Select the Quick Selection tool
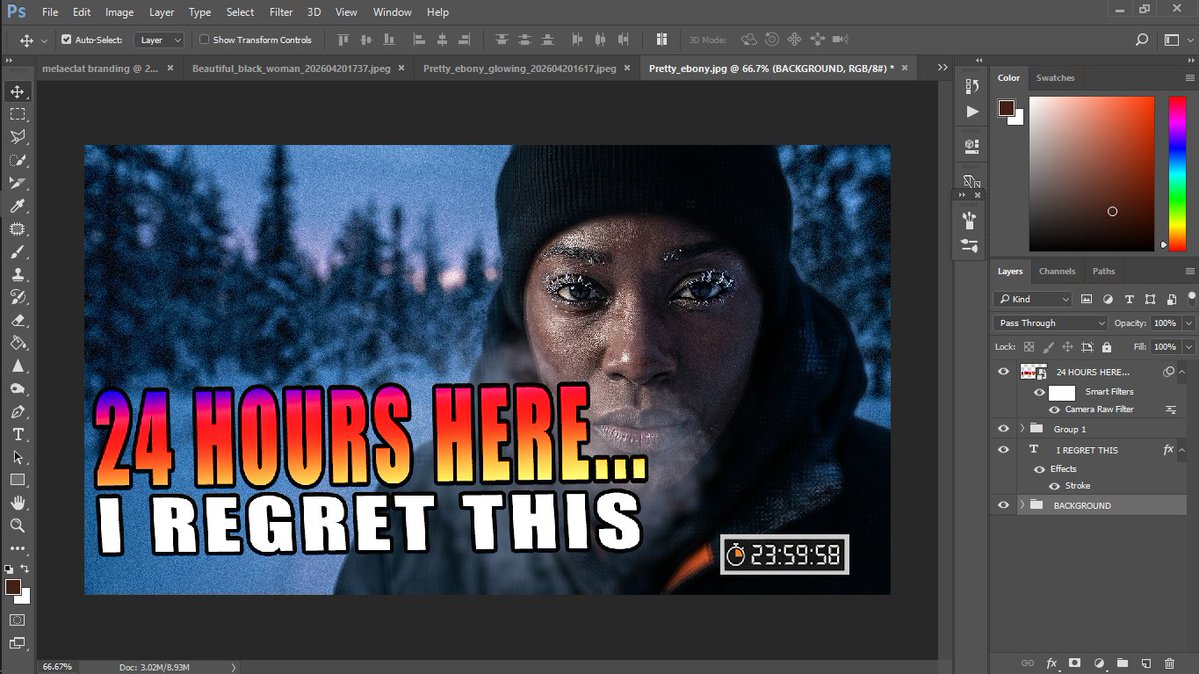 [18, 160]
